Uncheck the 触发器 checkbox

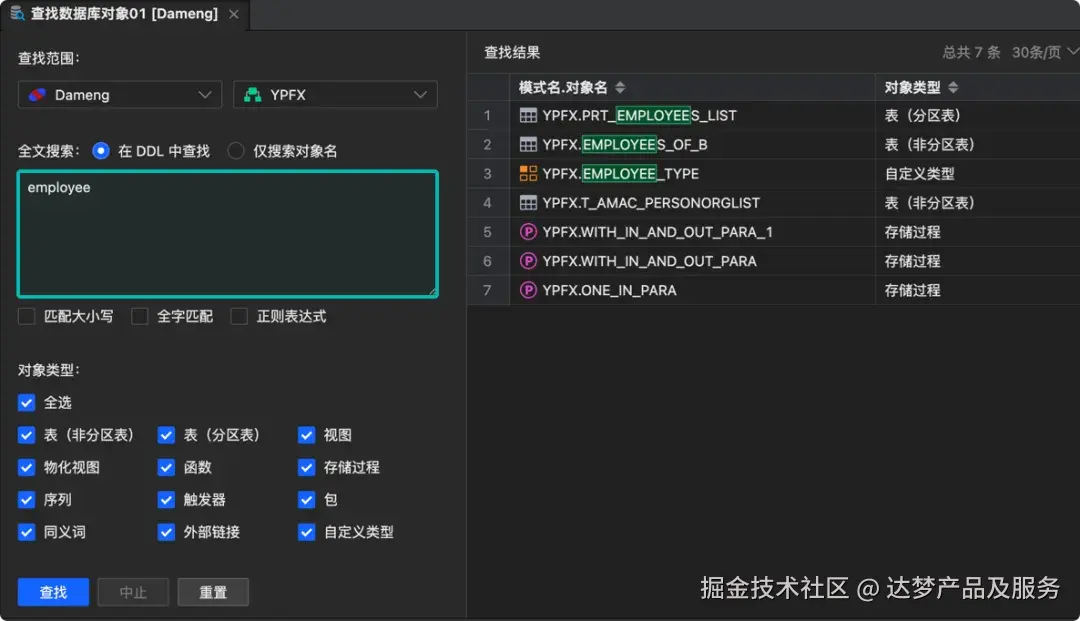click(166, 500)
